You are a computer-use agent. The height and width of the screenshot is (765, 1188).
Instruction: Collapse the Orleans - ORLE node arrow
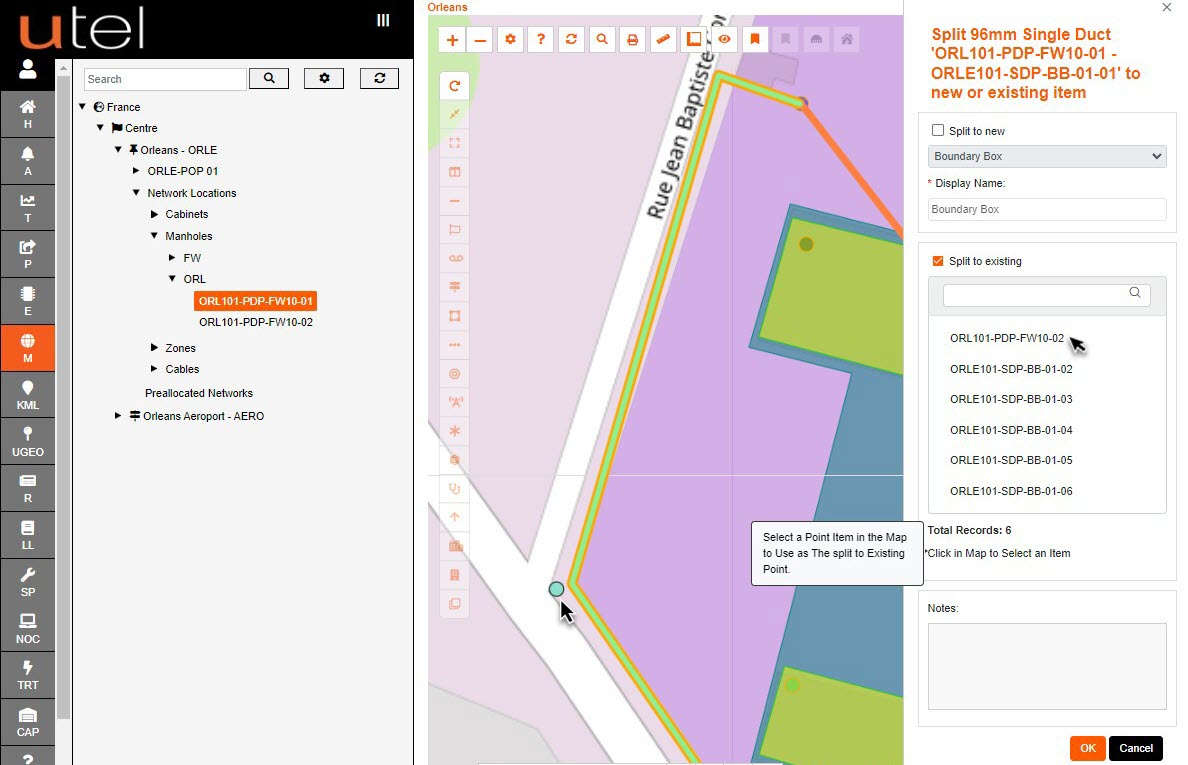(118, 149)
